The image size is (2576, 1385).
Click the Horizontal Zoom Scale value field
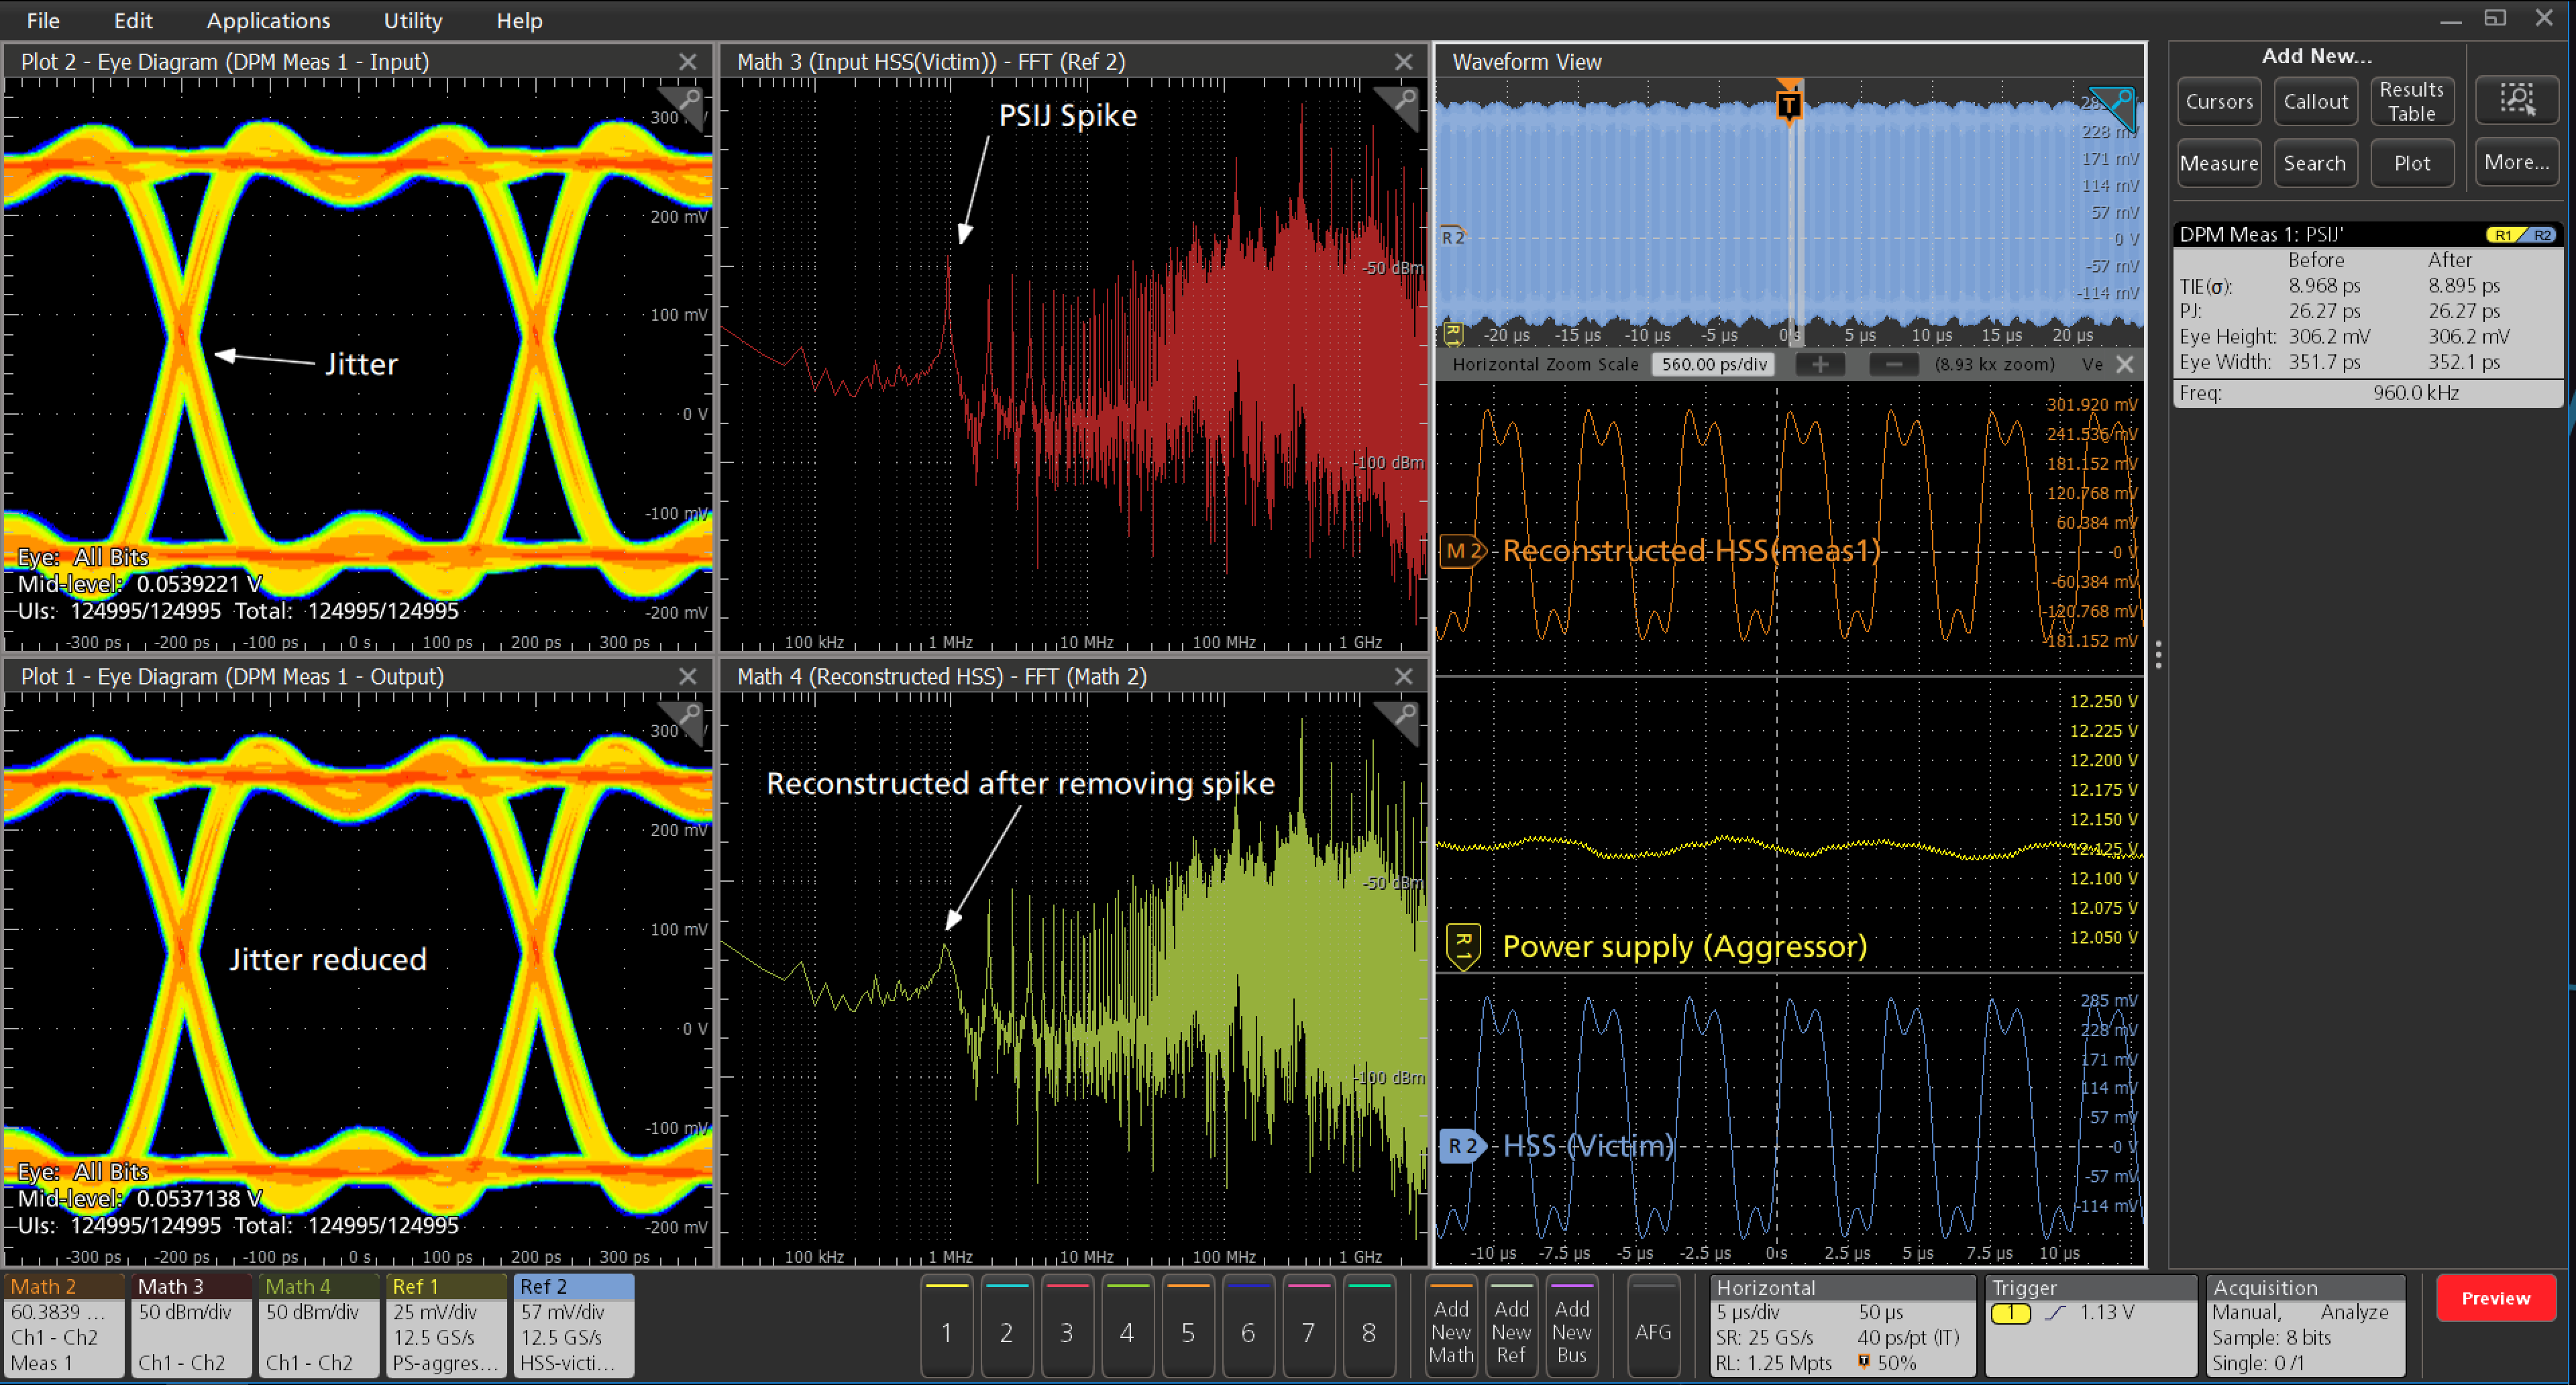point(1713,365)
